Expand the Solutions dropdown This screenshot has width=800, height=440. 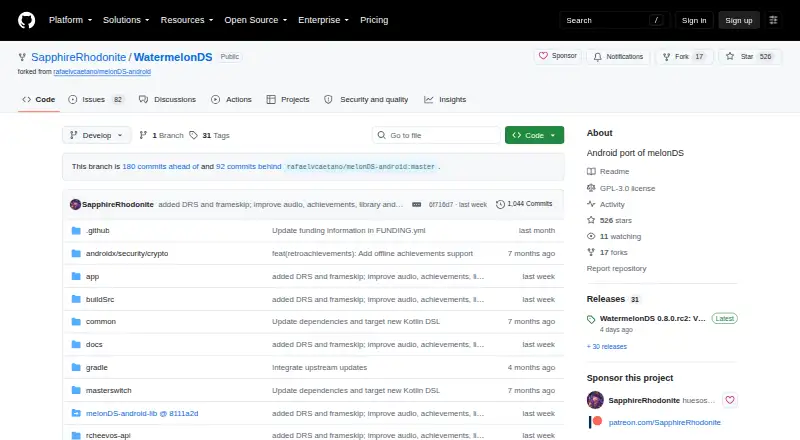click(126, 20)
